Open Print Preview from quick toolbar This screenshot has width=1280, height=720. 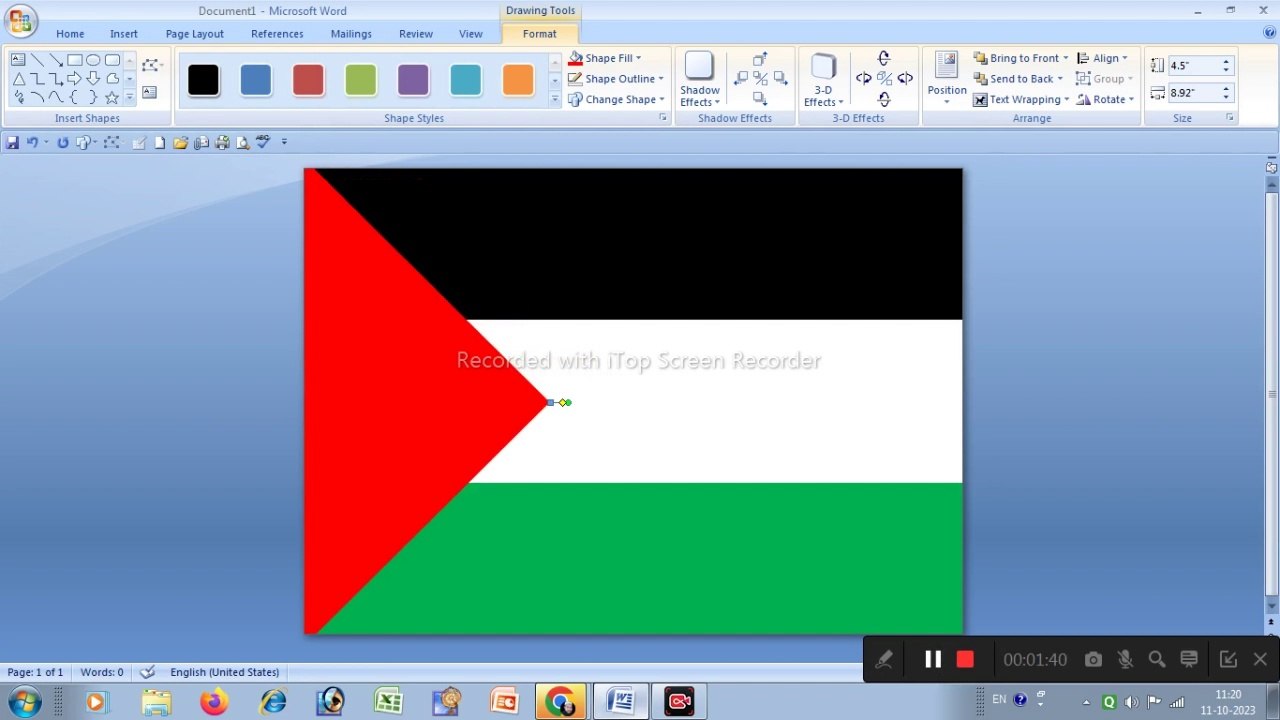pyautogui.click(x=243, y=143)
